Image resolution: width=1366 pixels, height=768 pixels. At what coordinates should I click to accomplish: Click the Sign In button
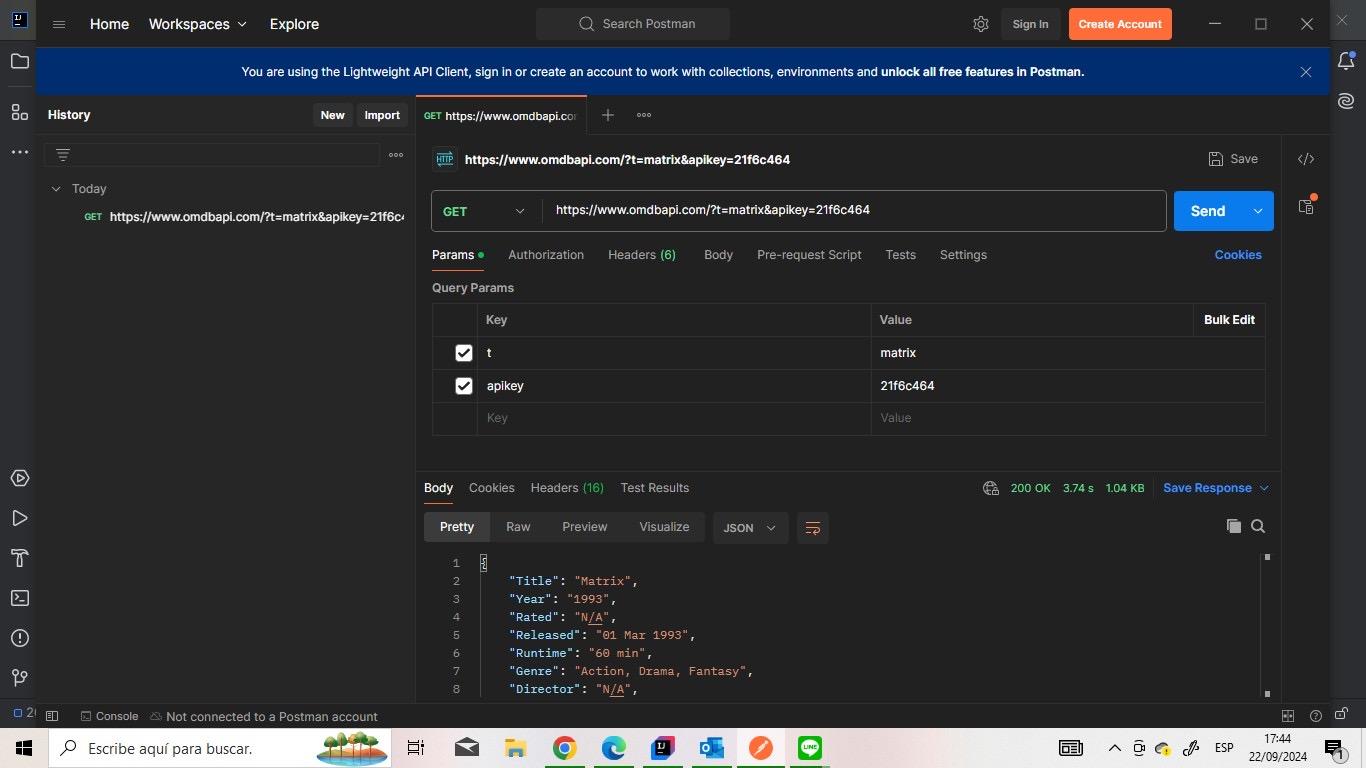click(1030, 24)
